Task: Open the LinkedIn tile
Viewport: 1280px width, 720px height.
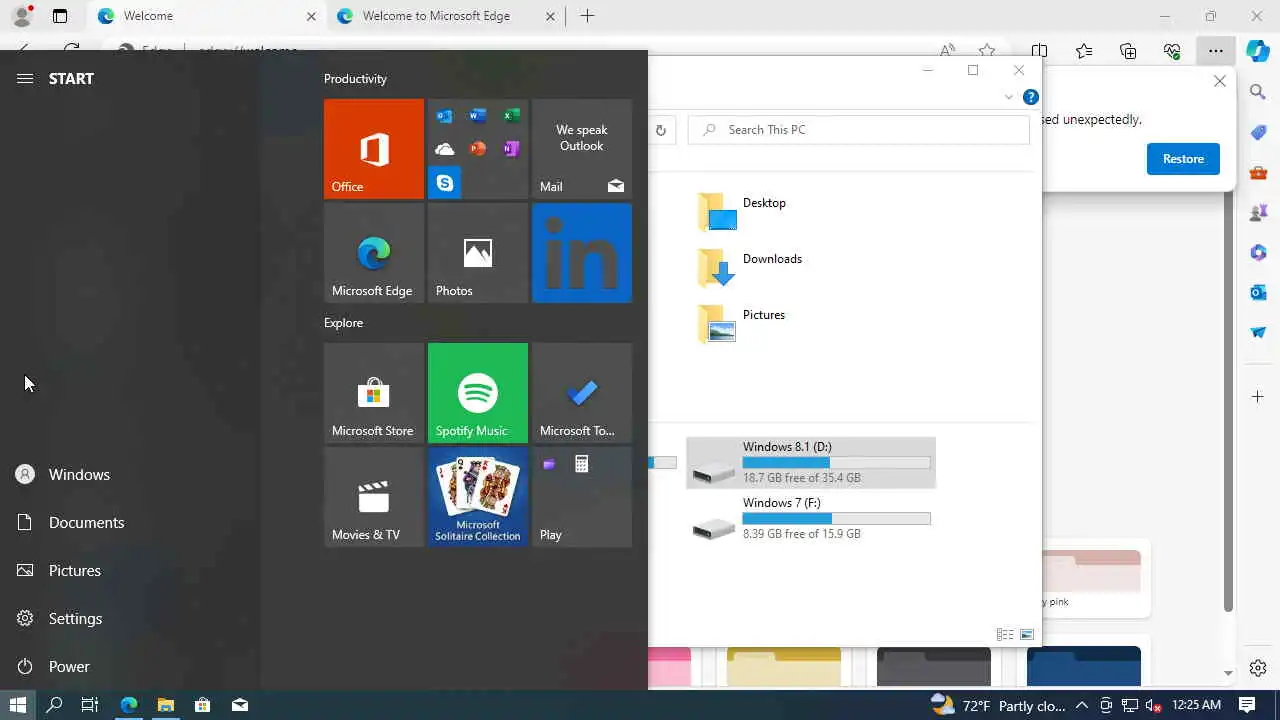Action: click(582, 252)
